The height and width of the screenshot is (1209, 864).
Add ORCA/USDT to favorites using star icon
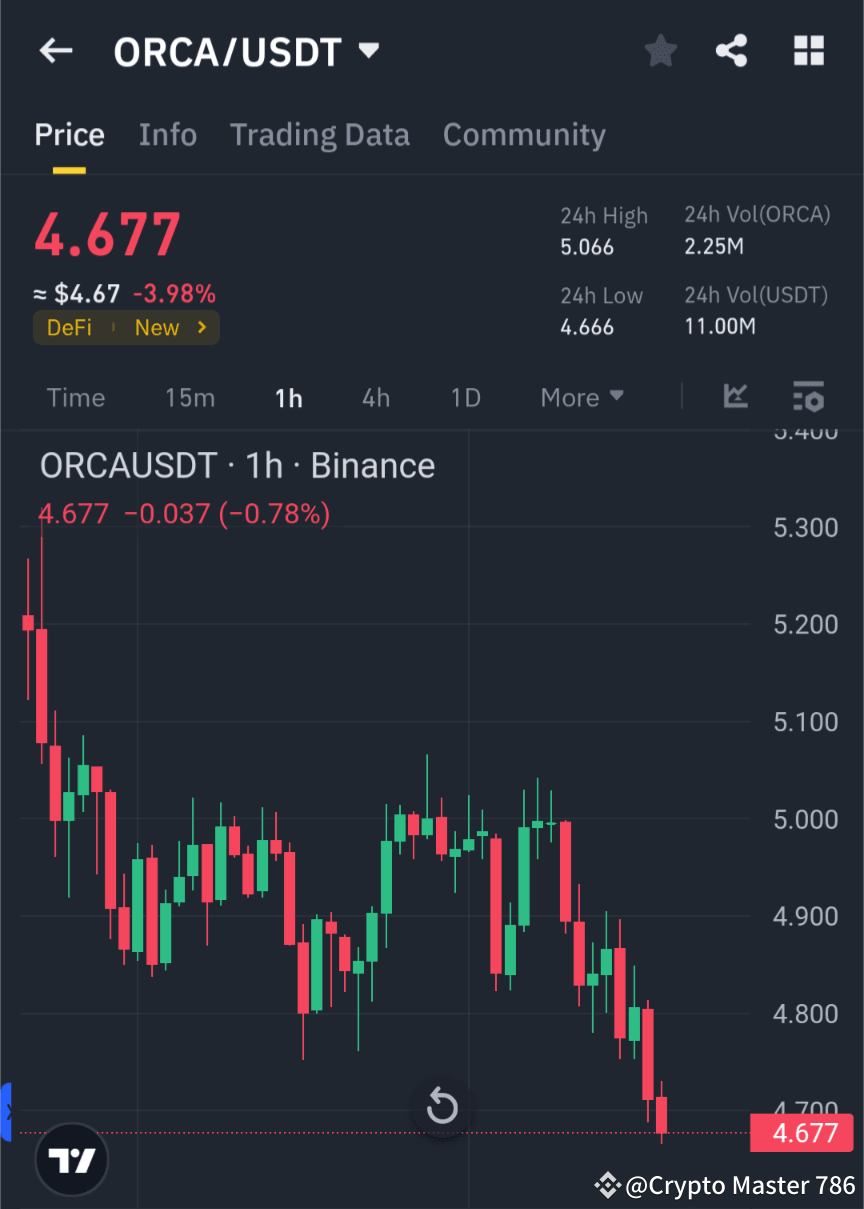660,50
